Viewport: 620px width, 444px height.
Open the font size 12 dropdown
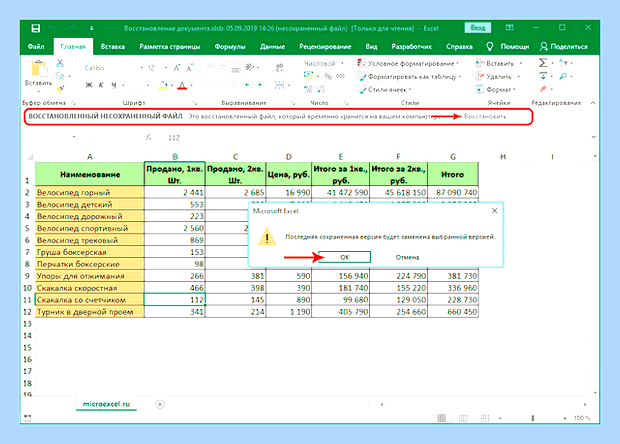tap(166, 68)
